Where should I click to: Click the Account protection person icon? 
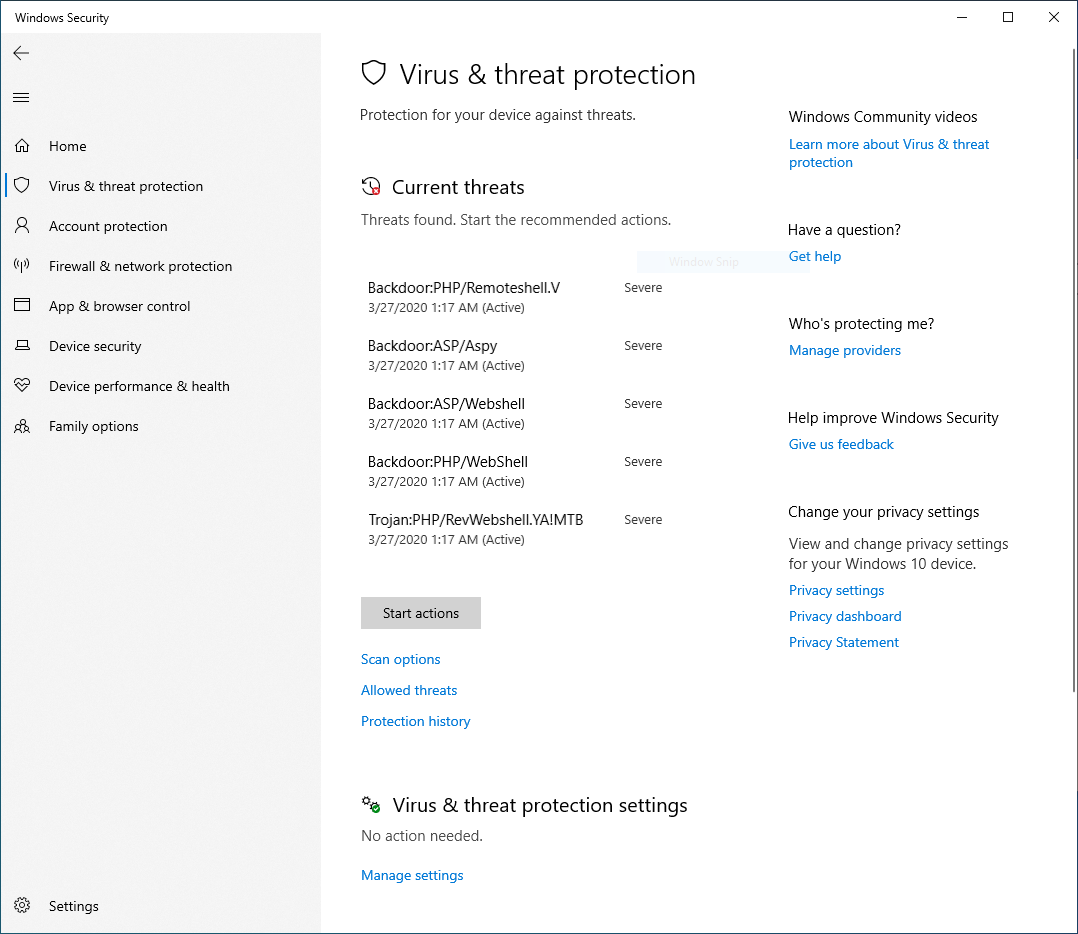pyautogui.click(x=22, y=226)
